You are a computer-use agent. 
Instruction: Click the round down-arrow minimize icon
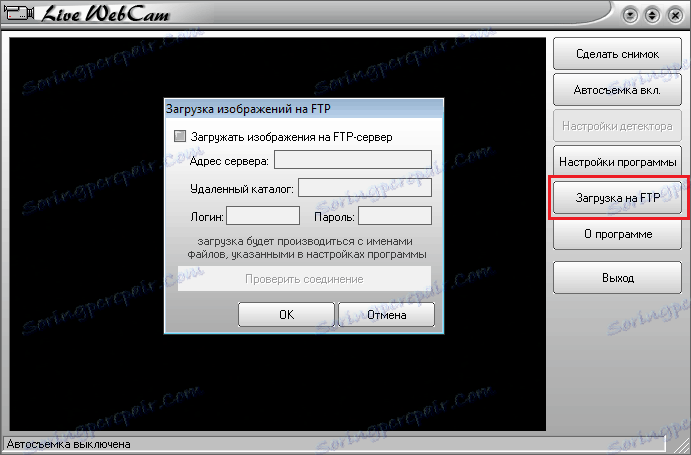(x=631, y=16)
